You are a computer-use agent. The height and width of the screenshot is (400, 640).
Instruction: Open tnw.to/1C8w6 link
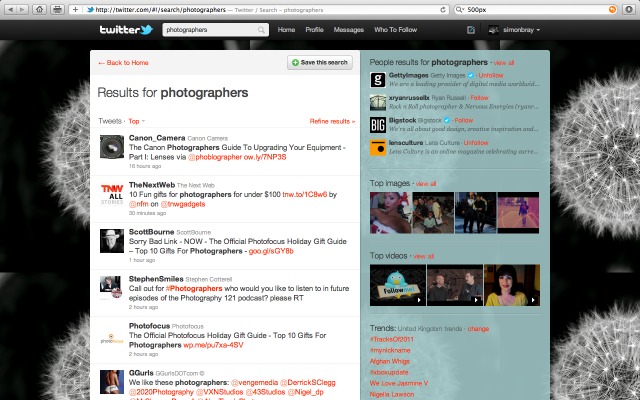pyautogui.click(x=305, y=194)
